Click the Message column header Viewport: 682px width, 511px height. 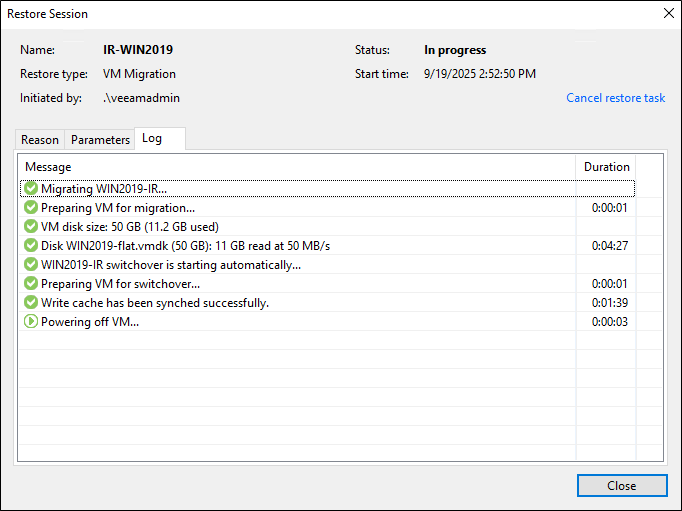coord(48,167)
